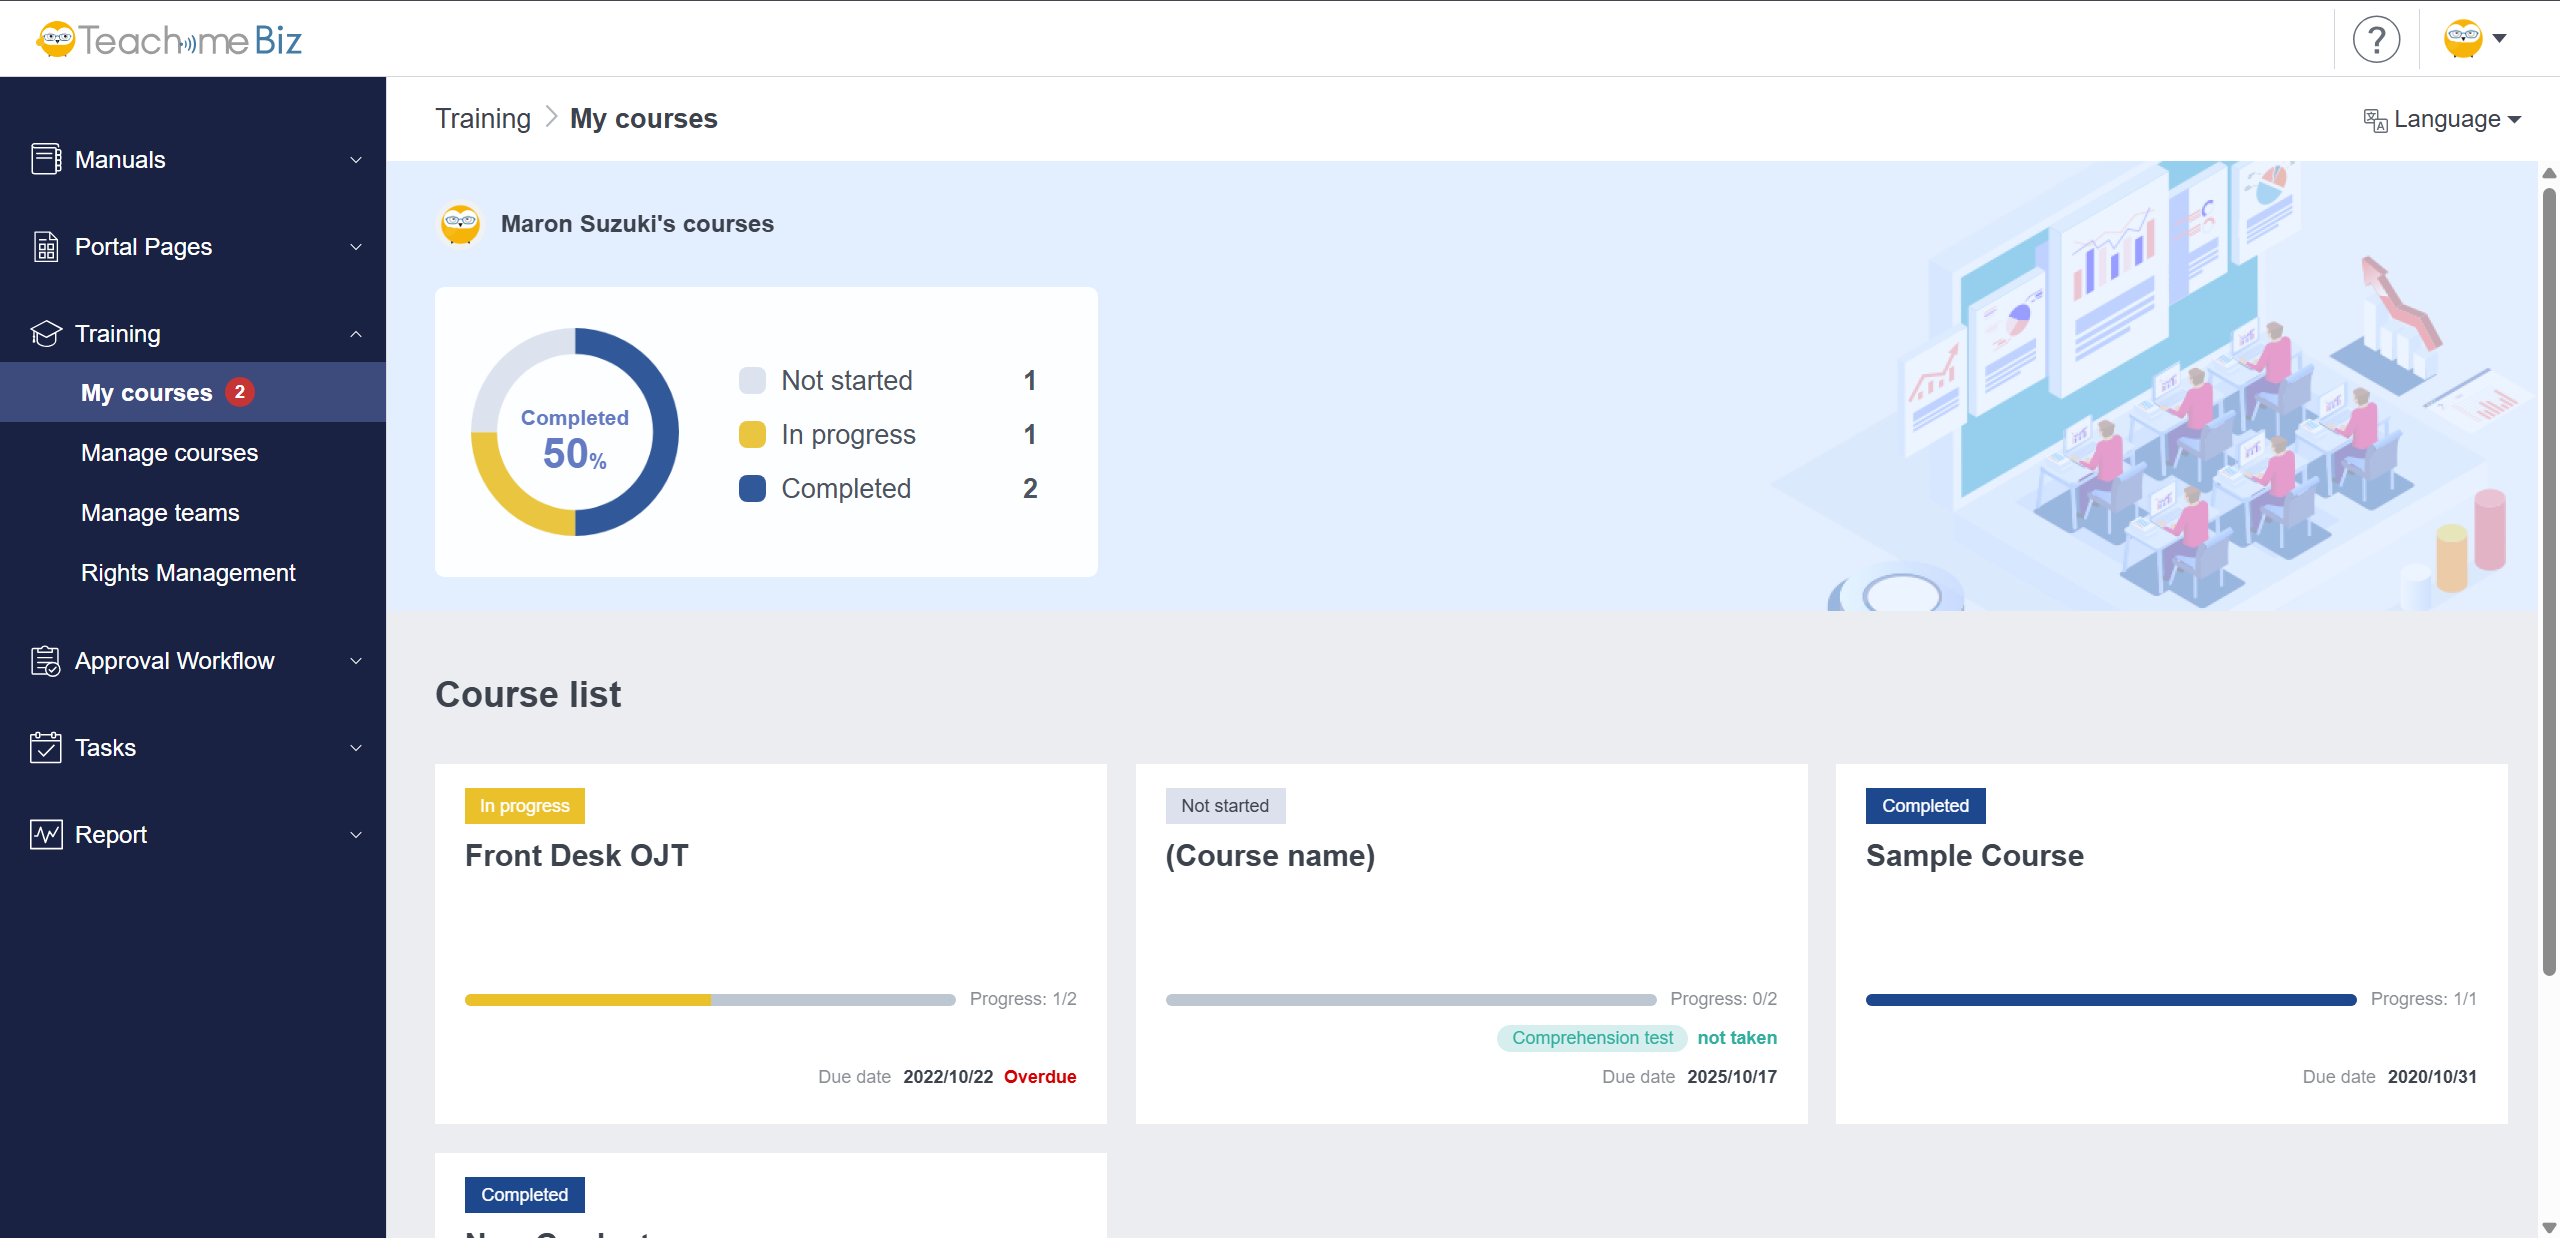Click the Training breadcrumb link
The height and width of the screenshot is (1238, 2560).
click(483, 119)
